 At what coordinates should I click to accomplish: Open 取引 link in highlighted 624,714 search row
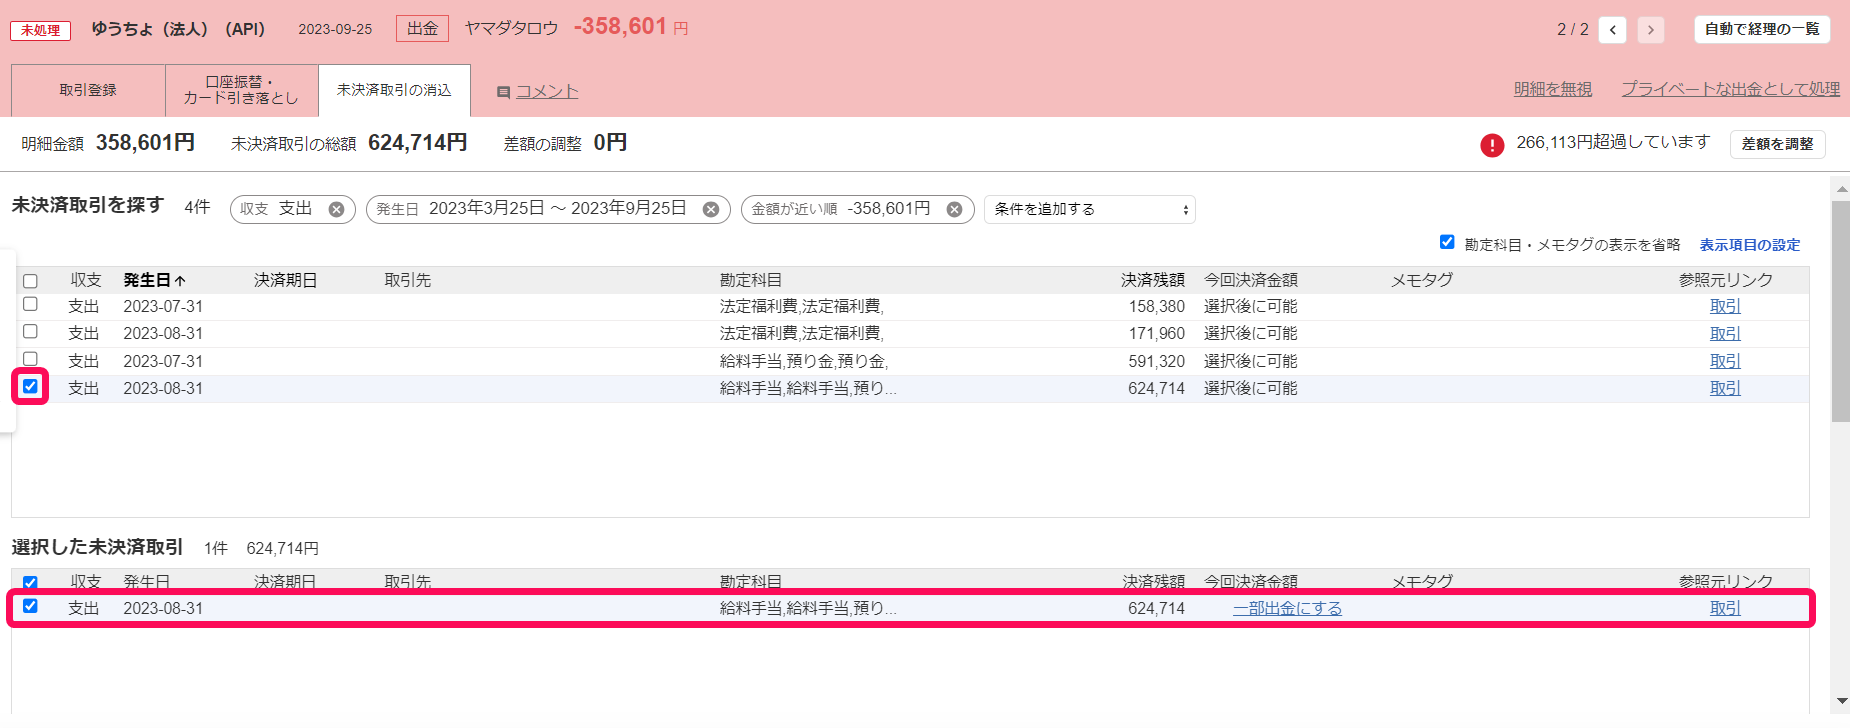click(x=1725, y=388)
